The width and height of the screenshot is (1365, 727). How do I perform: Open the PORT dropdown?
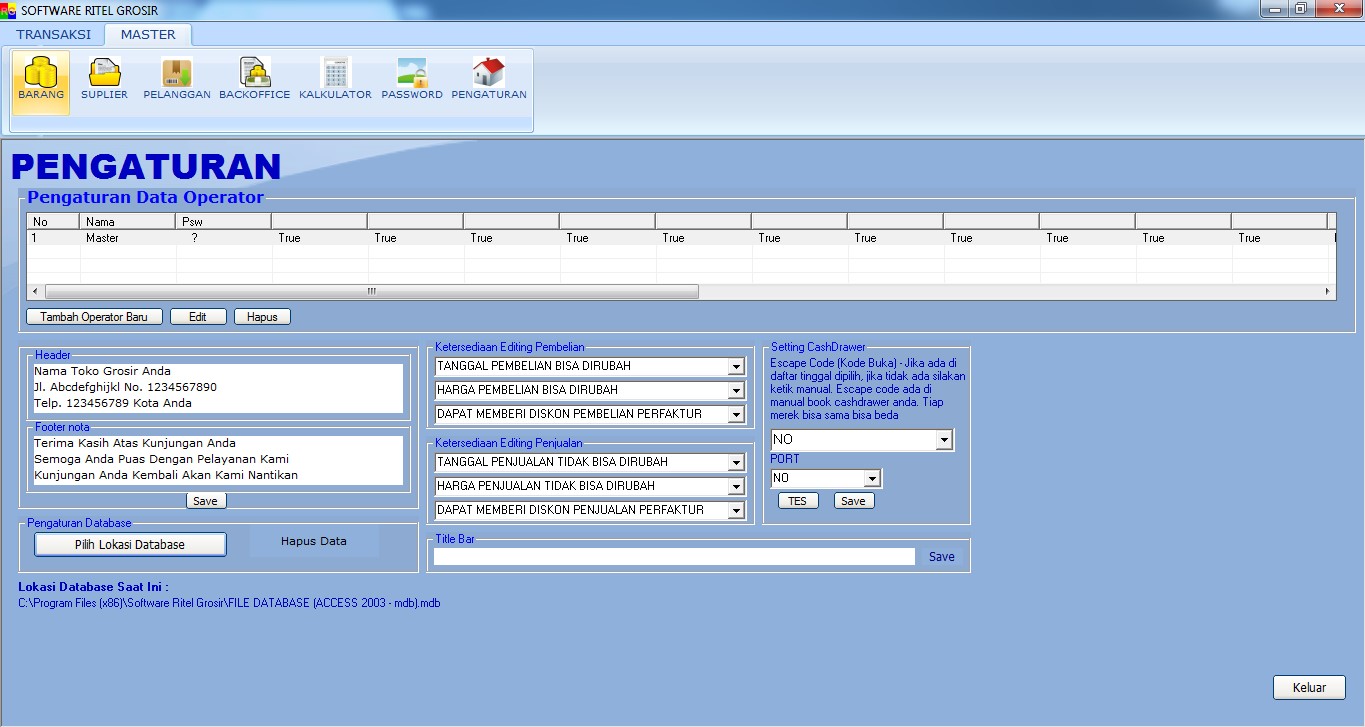tap(872, 478)
